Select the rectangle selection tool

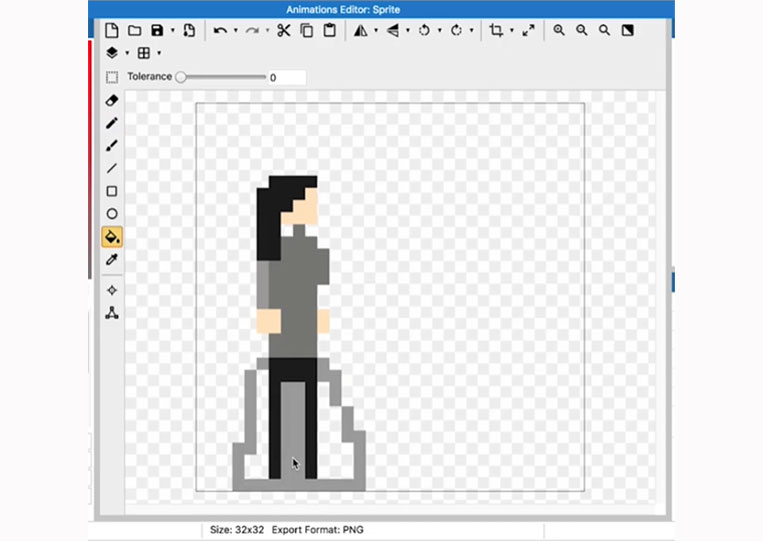click(x=112, y=77)
